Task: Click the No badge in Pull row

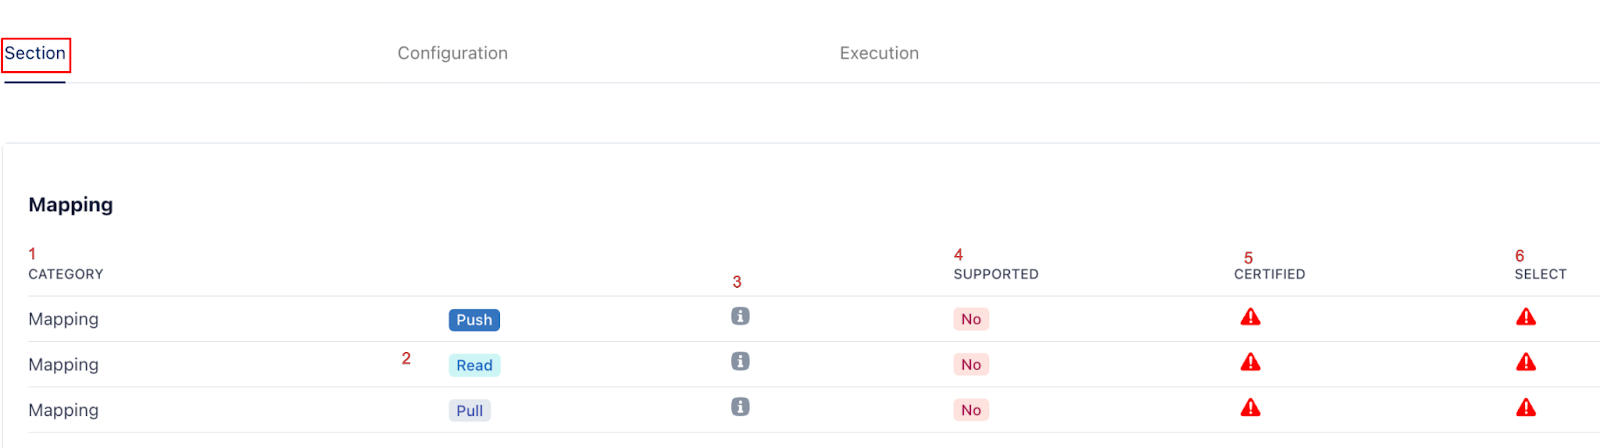Action: click(x=970, y=410)
